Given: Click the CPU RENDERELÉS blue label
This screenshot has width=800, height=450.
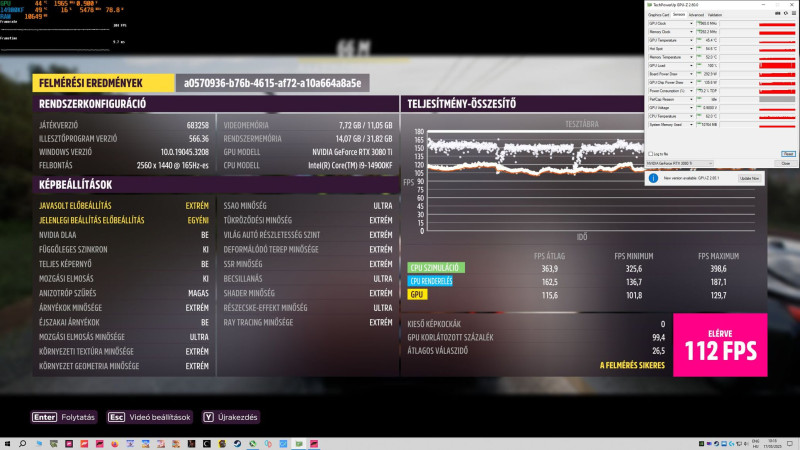Looking at the screenshot, I should [x=430, y=281].
